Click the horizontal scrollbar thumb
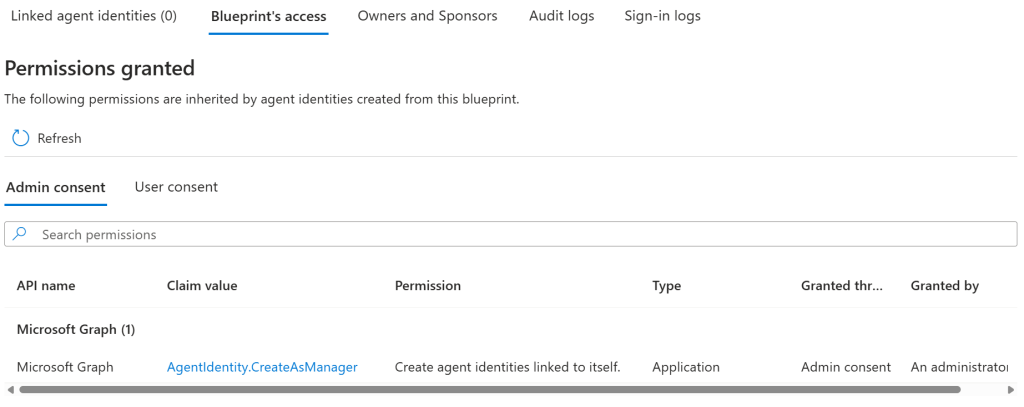 pyautogui.click(x=490, y=389)
